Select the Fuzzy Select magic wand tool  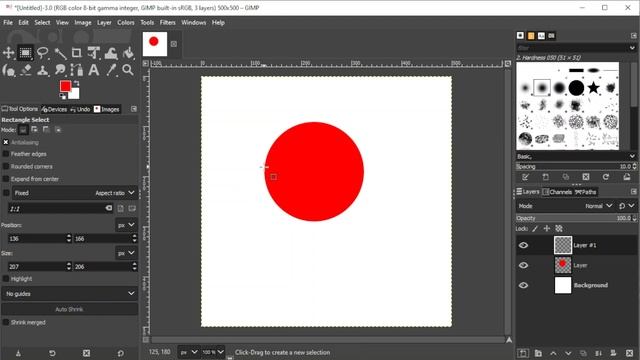tap(60, 53)
